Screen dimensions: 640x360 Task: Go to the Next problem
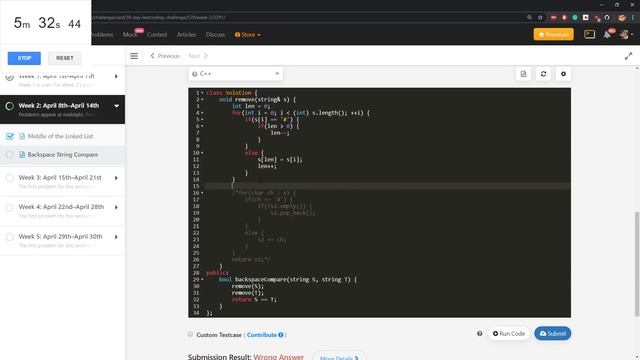[198, 56]
